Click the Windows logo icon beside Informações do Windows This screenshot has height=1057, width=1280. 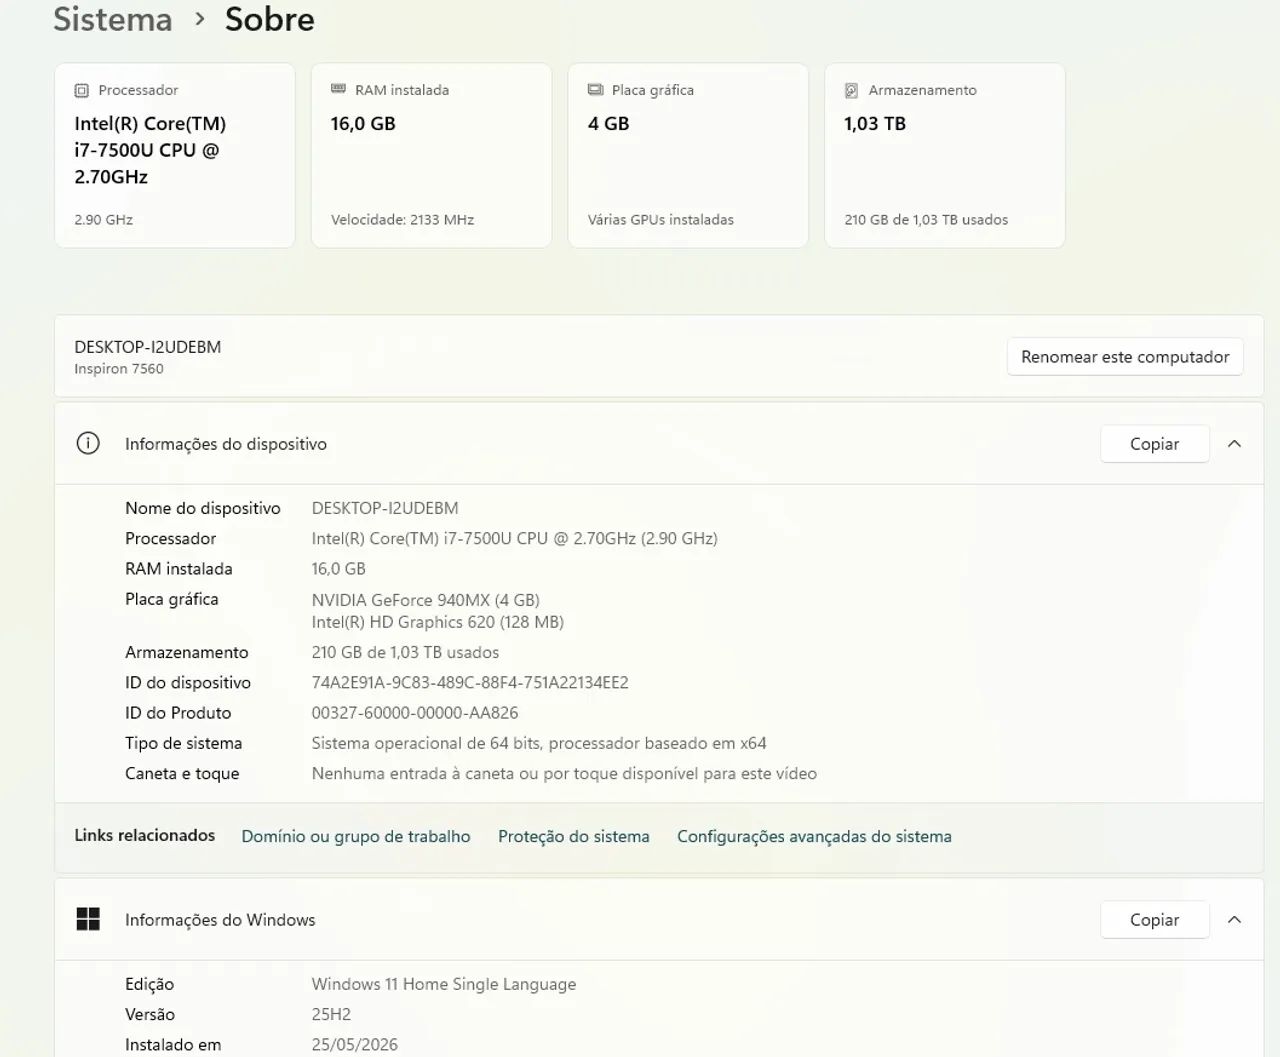tap(88, 919)
